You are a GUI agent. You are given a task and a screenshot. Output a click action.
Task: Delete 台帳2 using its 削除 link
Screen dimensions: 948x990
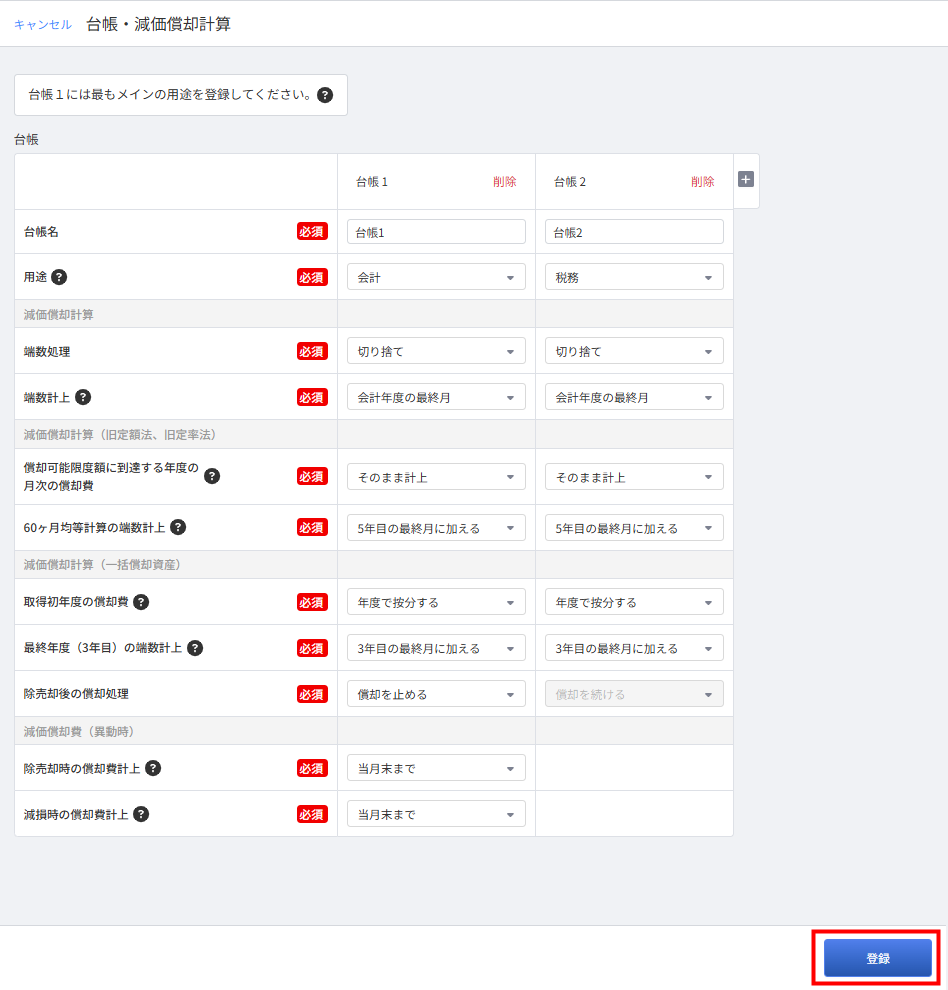(703, 182)
